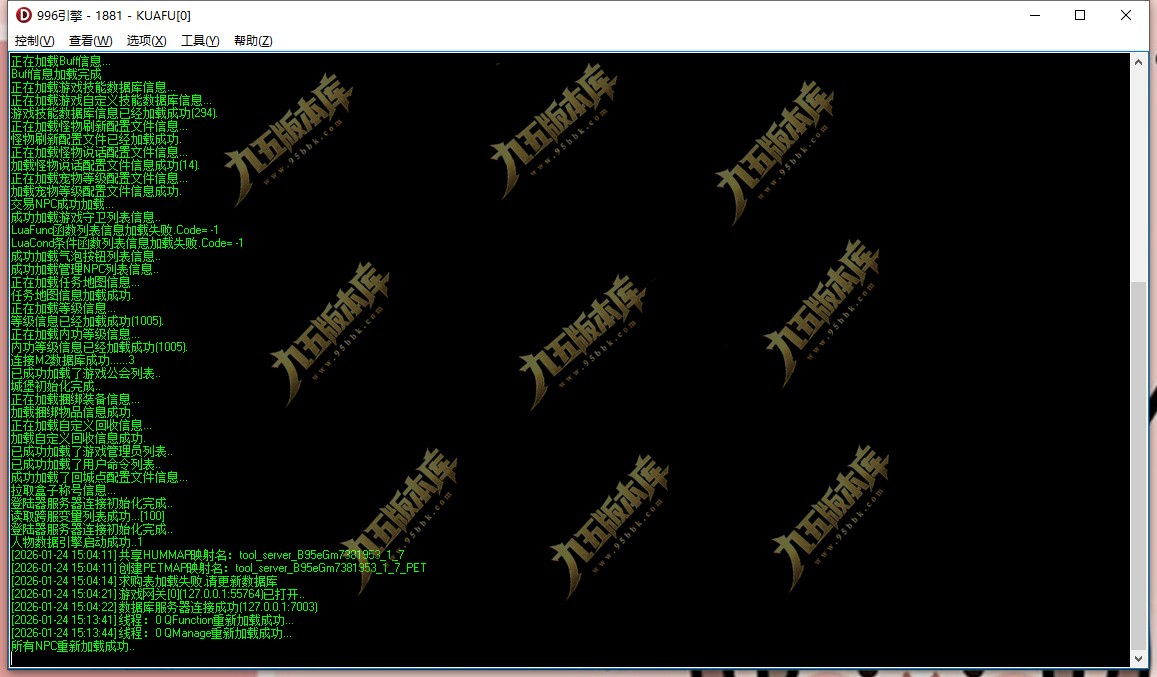Click the line '游戏技能数据库信息已经加载成功(294).'
The width and height of the screenshot is (1157, 677).
[x=114, y=113]
